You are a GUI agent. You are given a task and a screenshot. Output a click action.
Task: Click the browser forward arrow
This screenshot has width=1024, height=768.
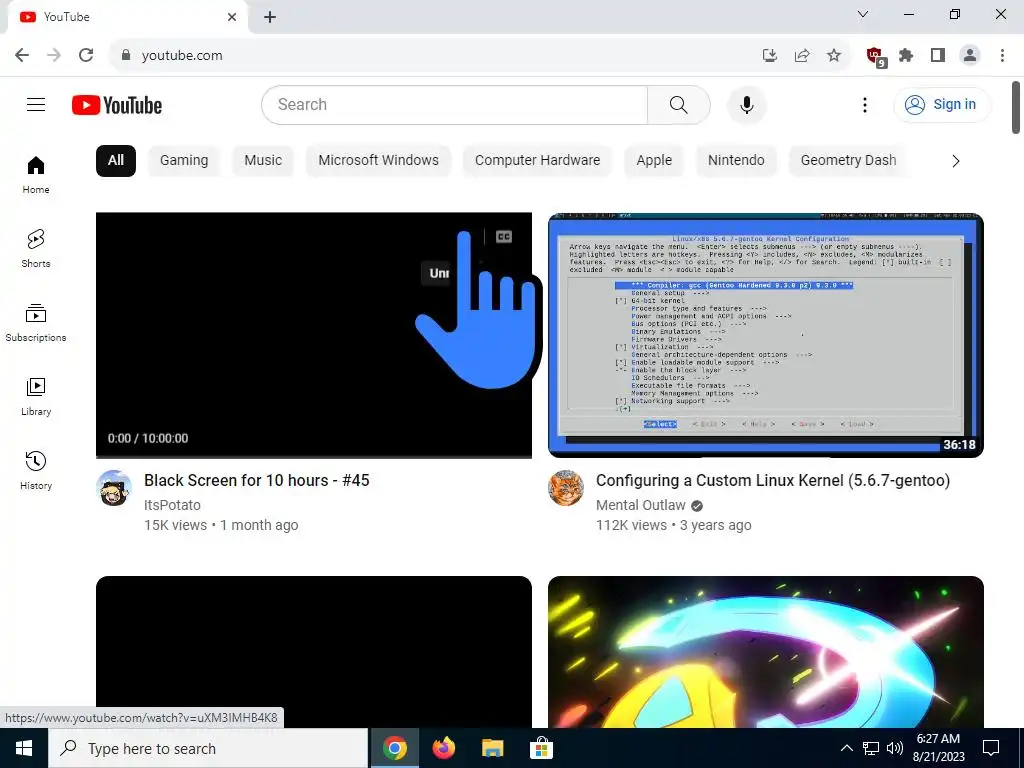[x=54, y=55]
